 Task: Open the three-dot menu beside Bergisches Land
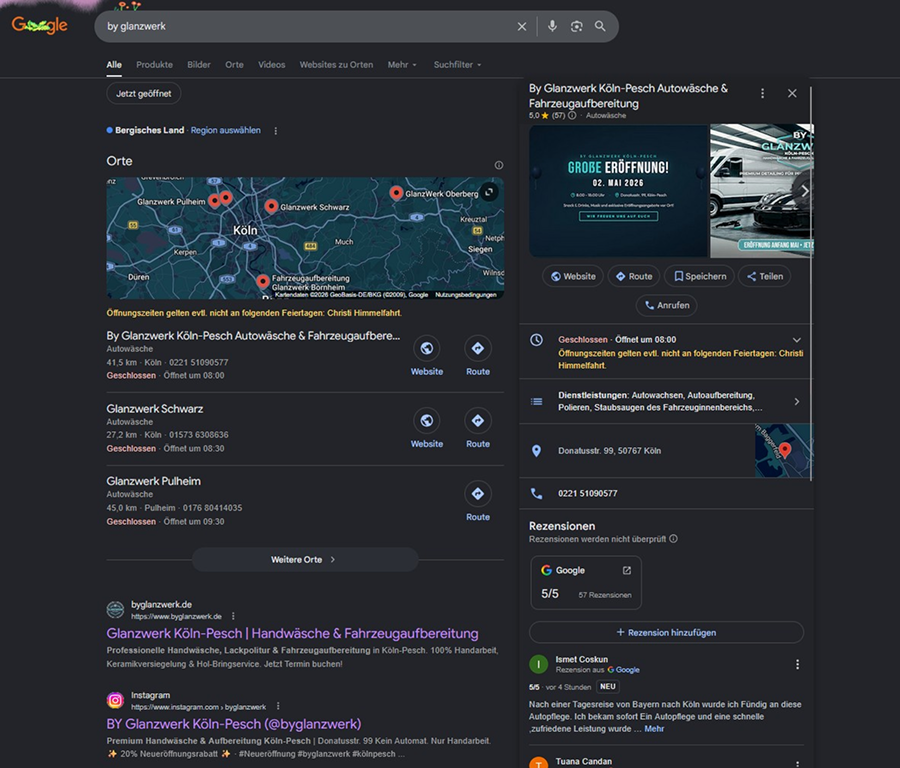click(x=276, y=131)
